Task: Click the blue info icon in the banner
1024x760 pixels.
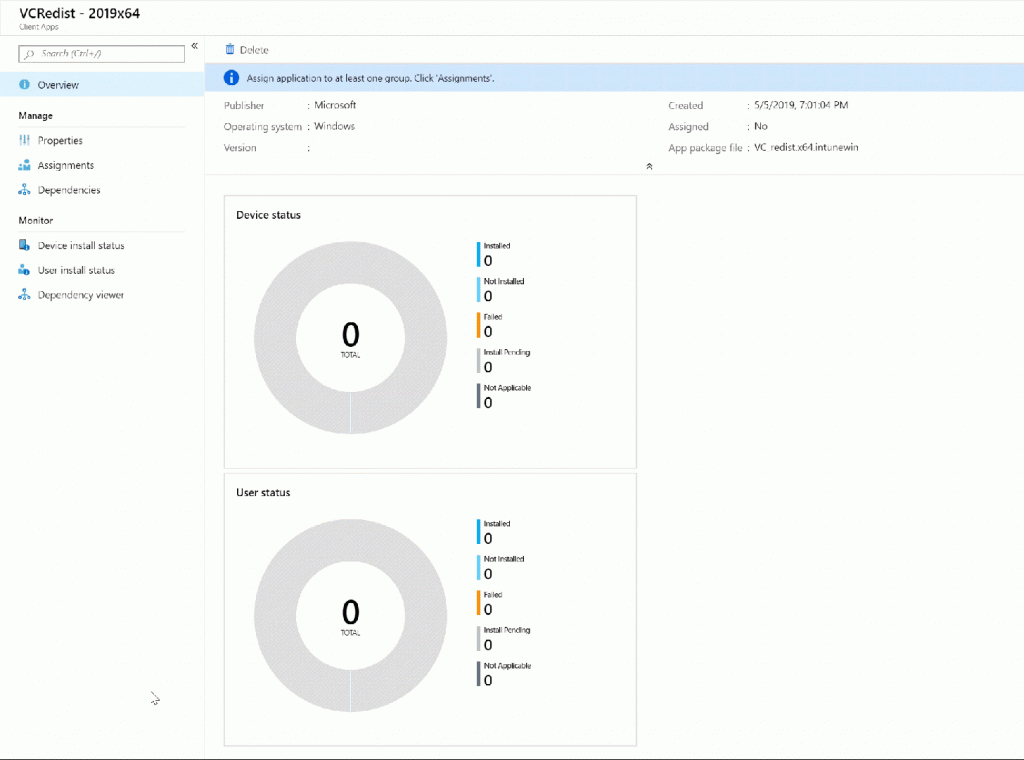Action: pyautogui.click(x=231, y=78)
